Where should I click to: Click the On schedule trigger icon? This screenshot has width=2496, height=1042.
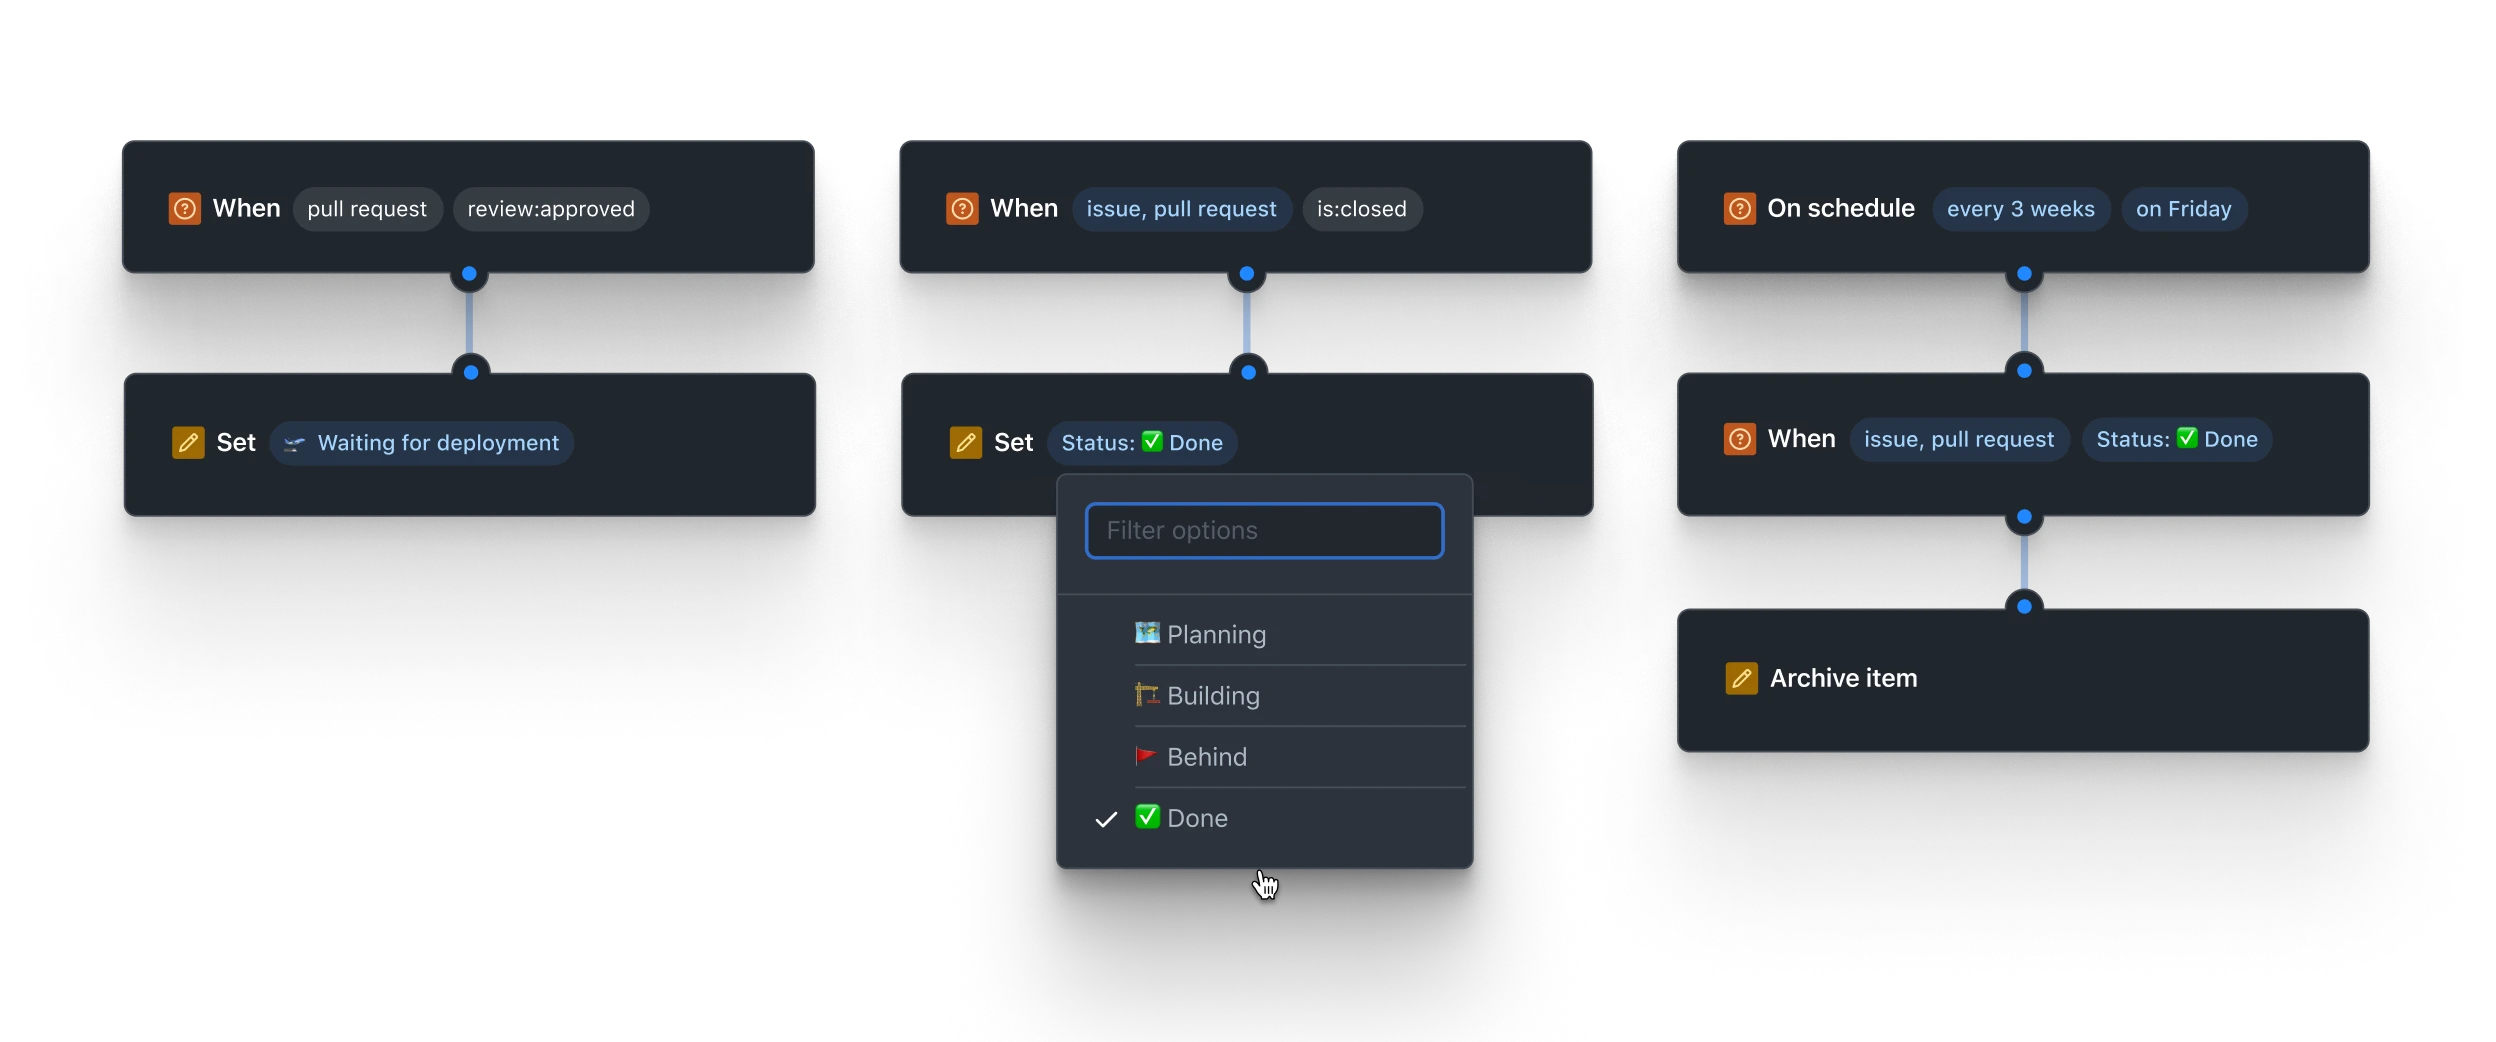1739,208
